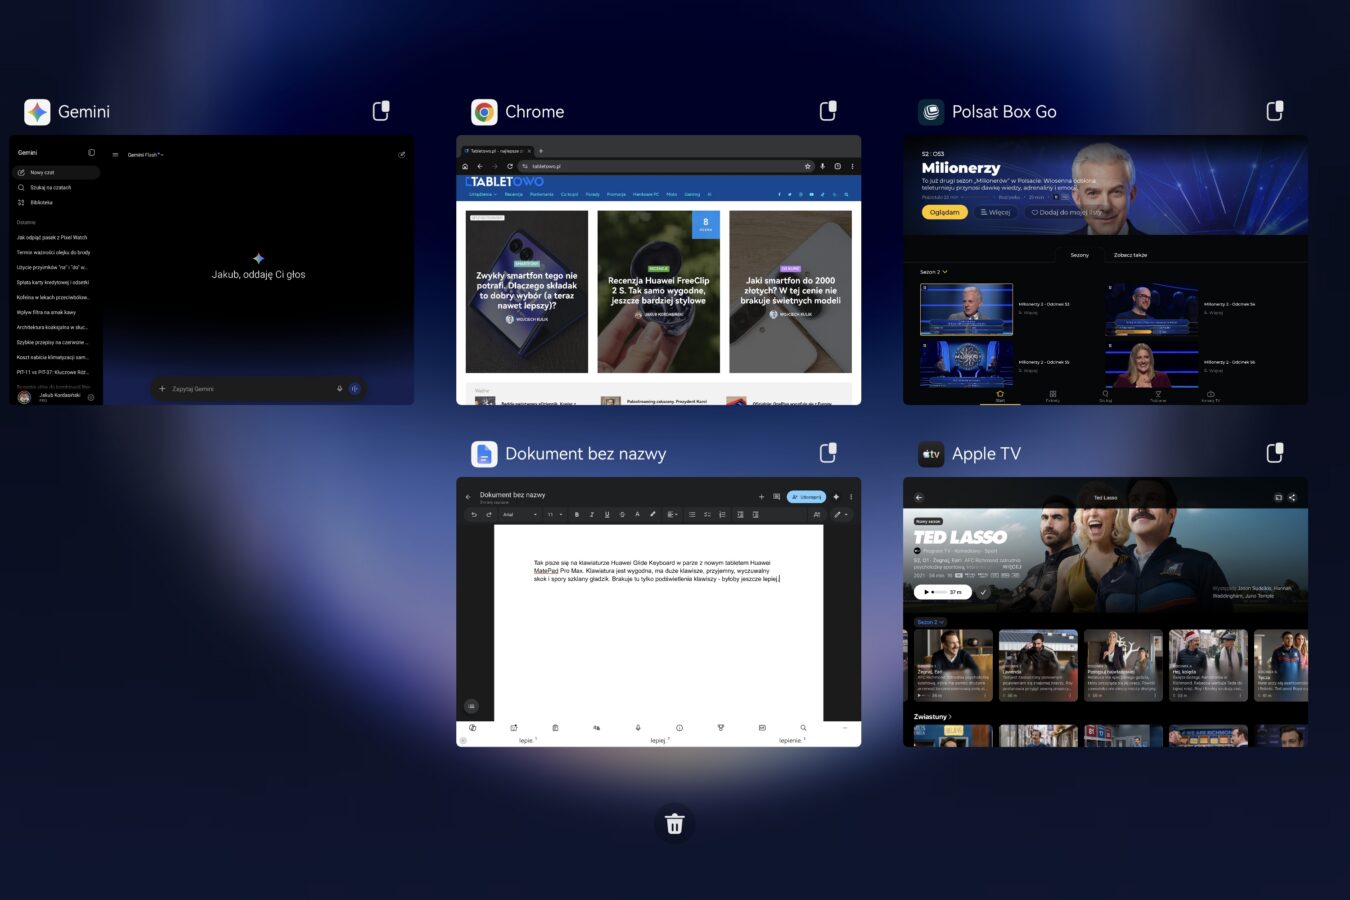Open split-screen for the Dokument bez nazwy card
1350x900 pixels.
coord(828,453)
